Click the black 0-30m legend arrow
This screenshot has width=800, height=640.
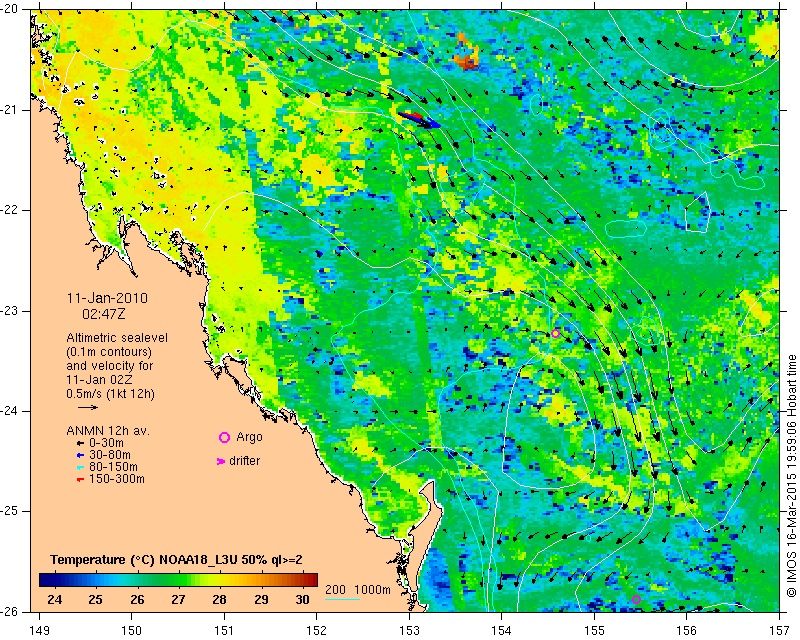[x=80, y=444]
